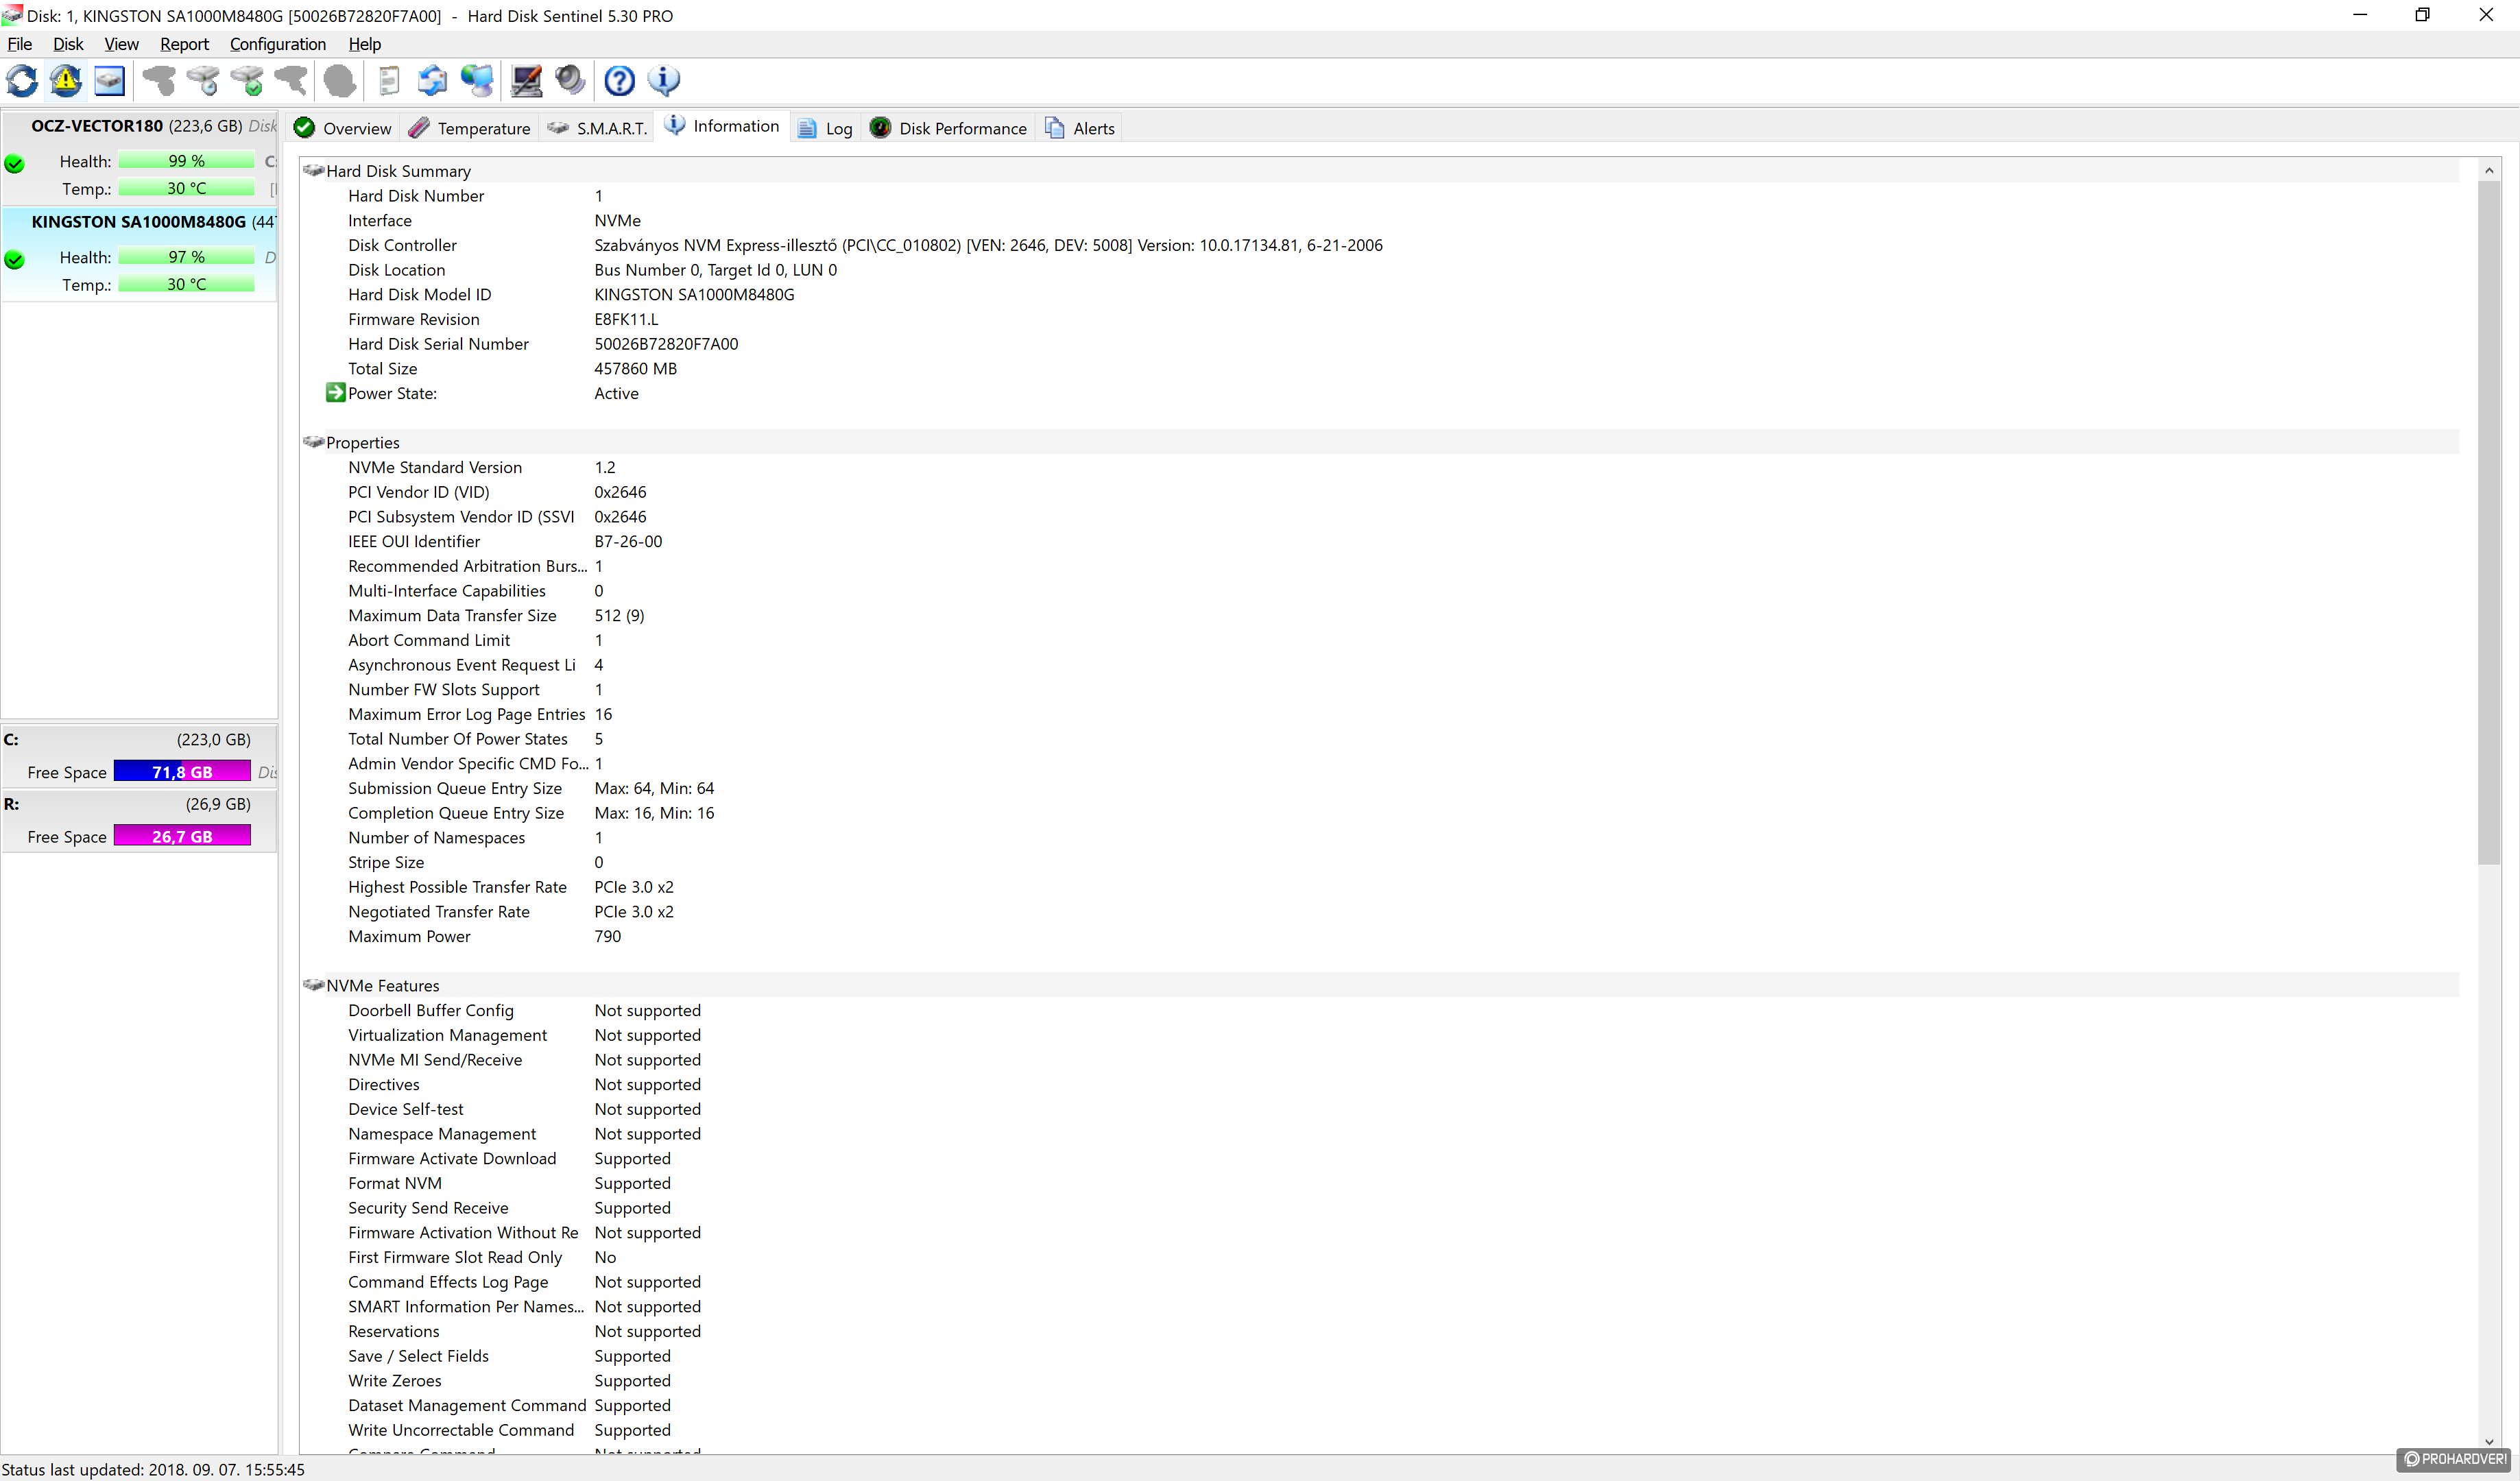Click the send report by e-mail icon

(x=433, y=80)
